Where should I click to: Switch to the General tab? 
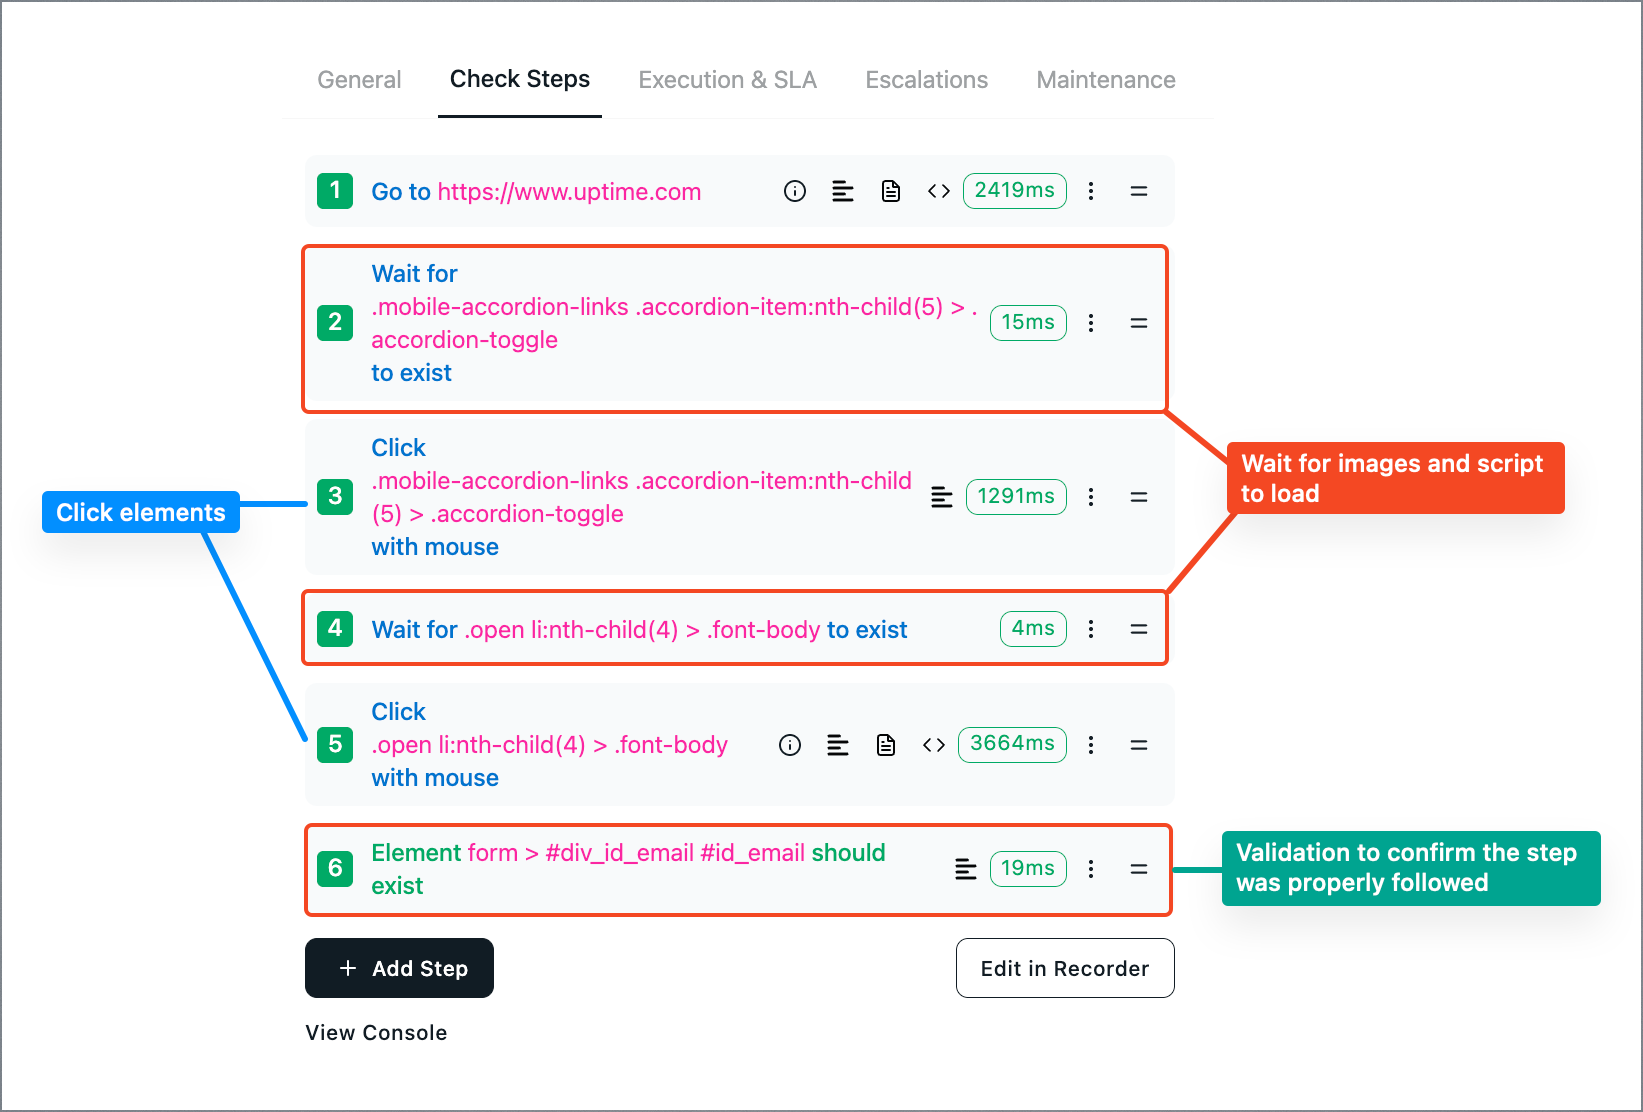click(x=359, y=80)
